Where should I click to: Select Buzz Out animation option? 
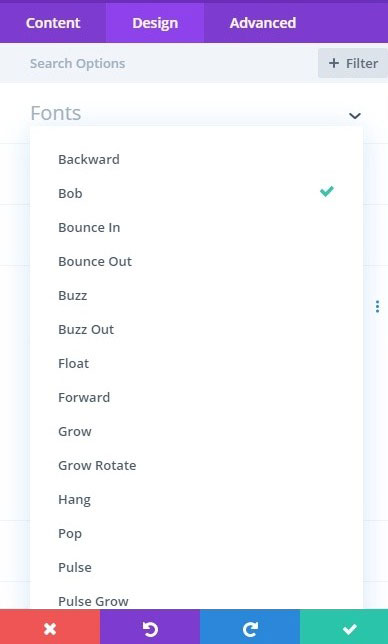pos(86,329)
